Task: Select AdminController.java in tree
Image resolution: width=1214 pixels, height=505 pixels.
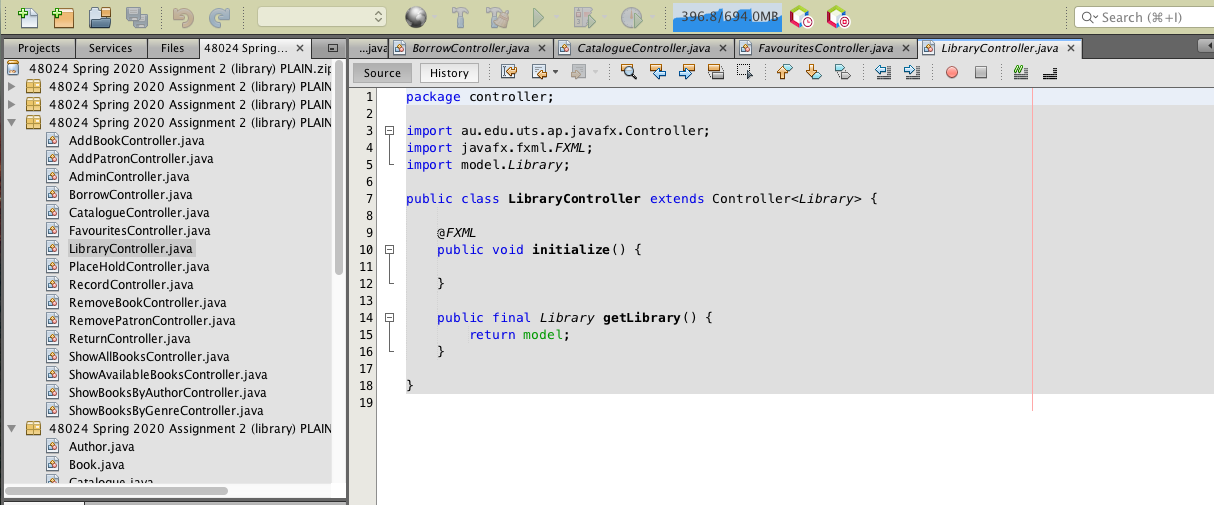Action: point(129,177)
